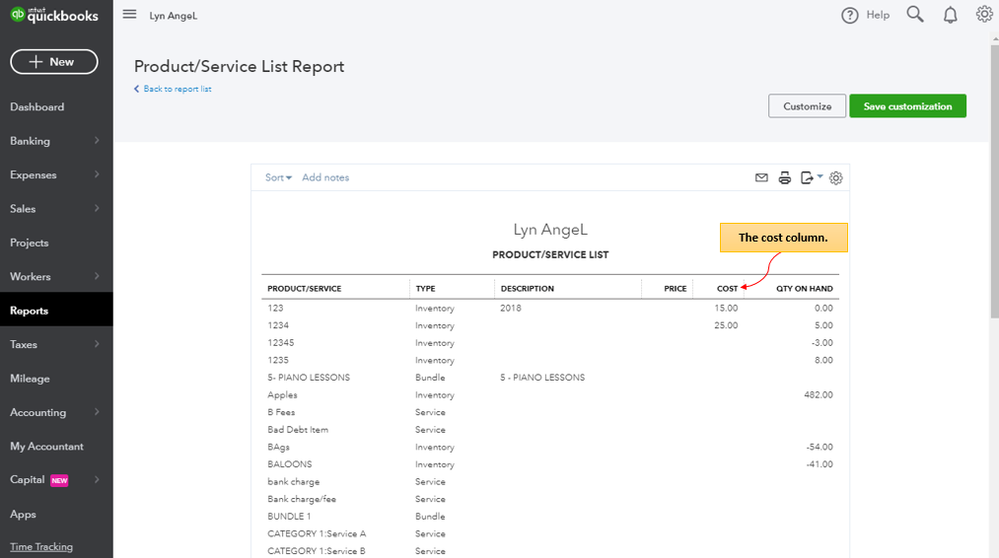
Task: Open Dashboard in sidebar
Action: click(37, 107)
